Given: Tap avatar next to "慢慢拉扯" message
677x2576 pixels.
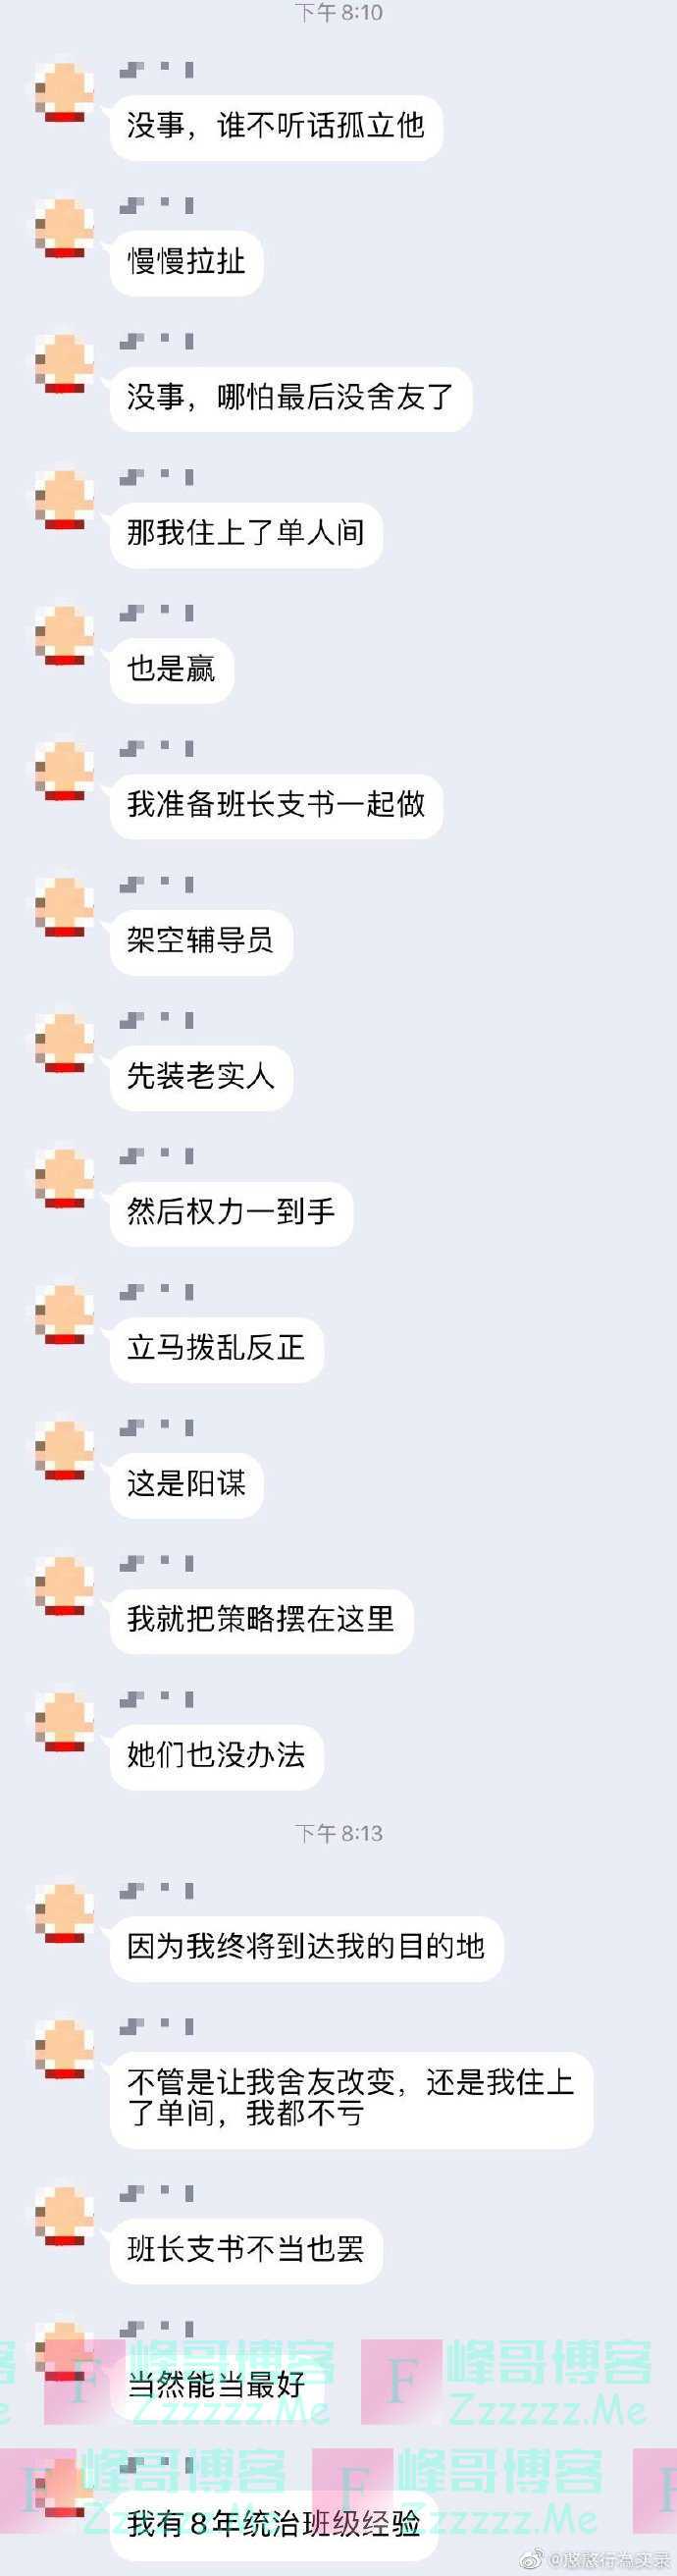Looking at the screenshot, I should tap(65, 229).
